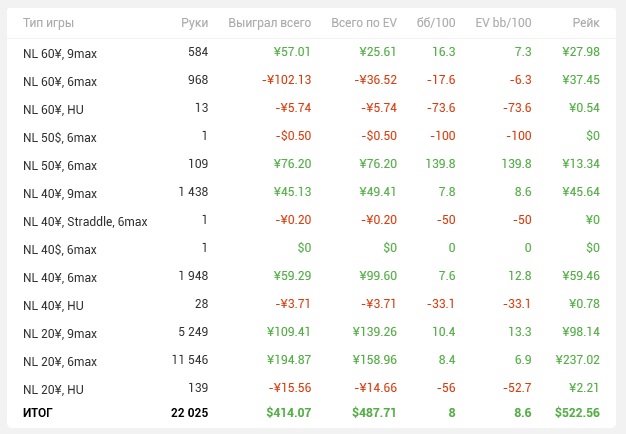Select the NL 50$, 6max row label
The width and height of the screenshot is (626, 434).
click(x=60, y=136)
